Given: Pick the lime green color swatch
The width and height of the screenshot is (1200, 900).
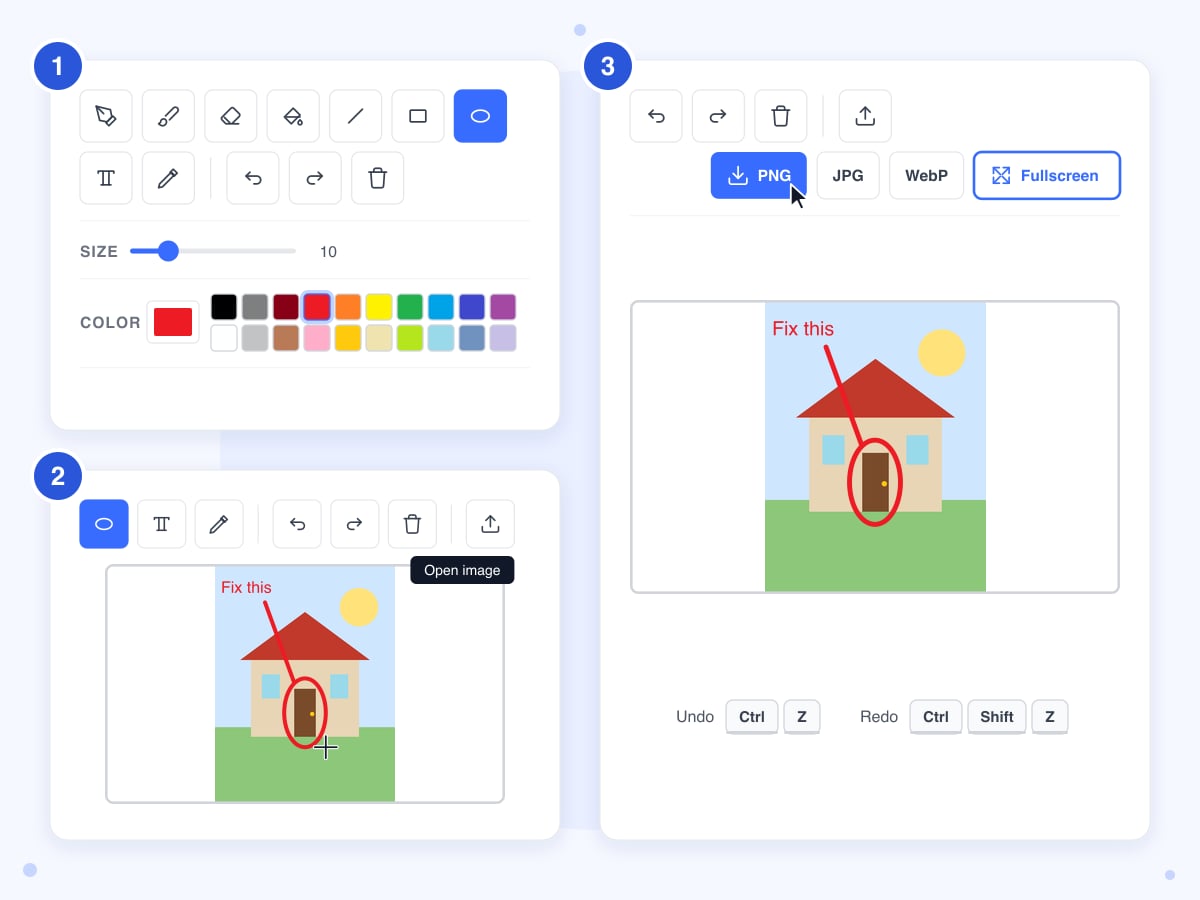Looking at the screenshot, I should [x=410, y=338].
